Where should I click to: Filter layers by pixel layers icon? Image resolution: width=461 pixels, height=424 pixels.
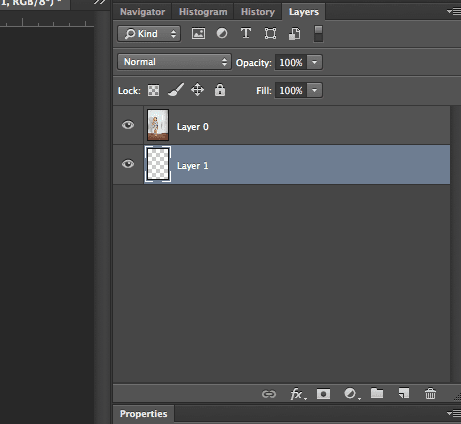tap(198, 34)
